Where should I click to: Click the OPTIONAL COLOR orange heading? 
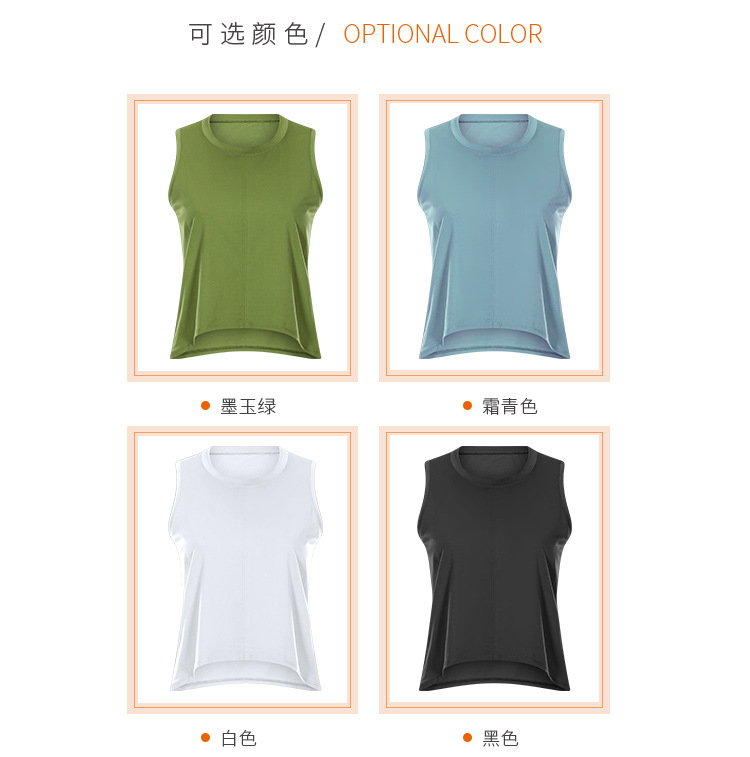coord(443,34)
